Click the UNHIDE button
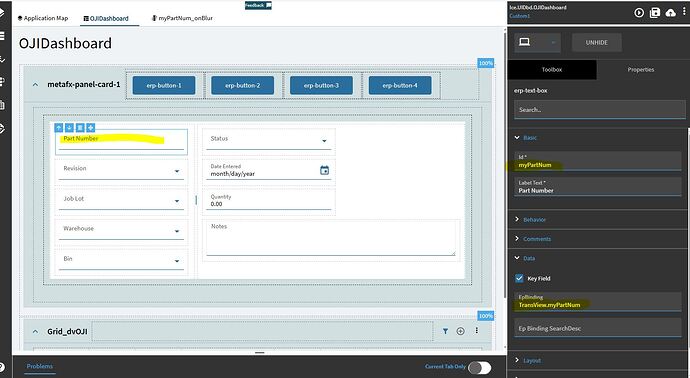The image size is (690, 378). point(597,43)
